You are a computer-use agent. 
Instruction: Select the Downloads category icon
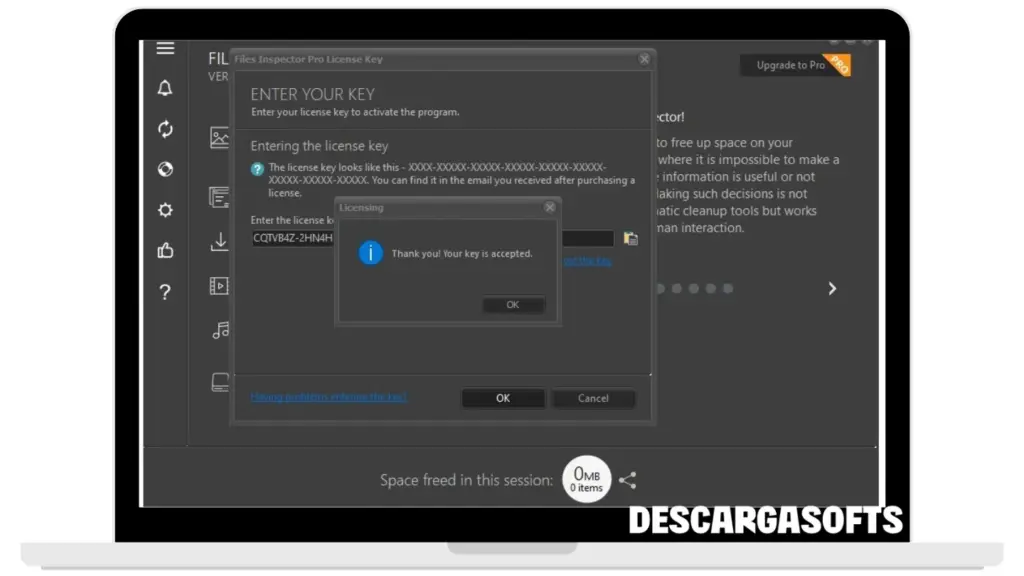(x=219, y=242)
